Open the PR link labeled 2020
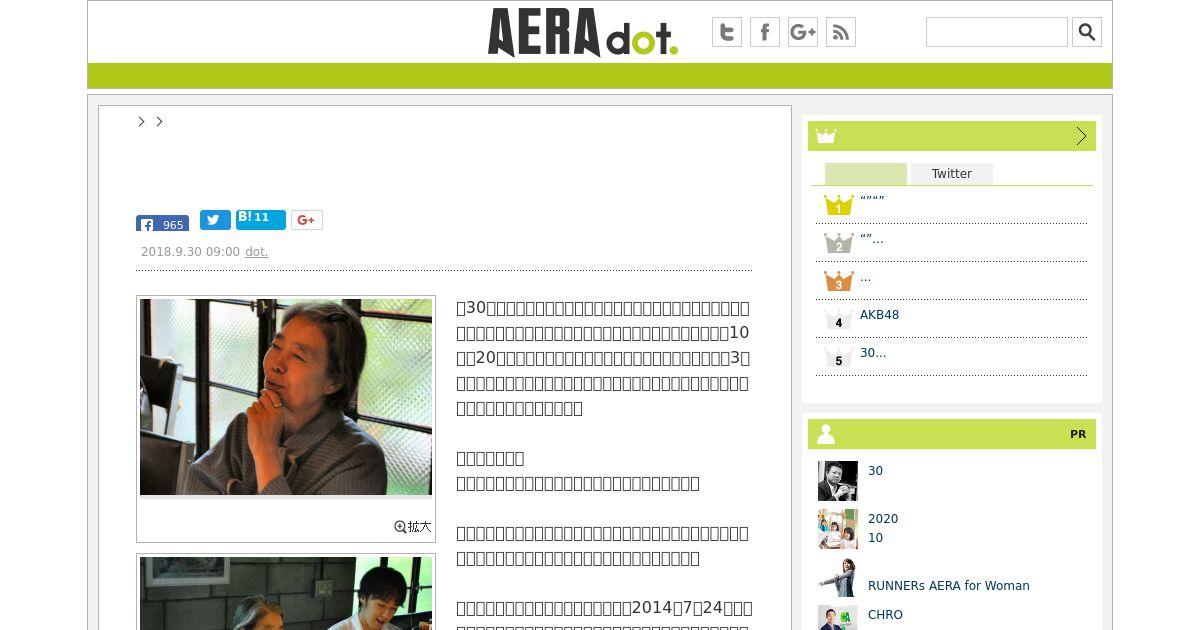Viewport: 1200px width, 630px height. 883,519
